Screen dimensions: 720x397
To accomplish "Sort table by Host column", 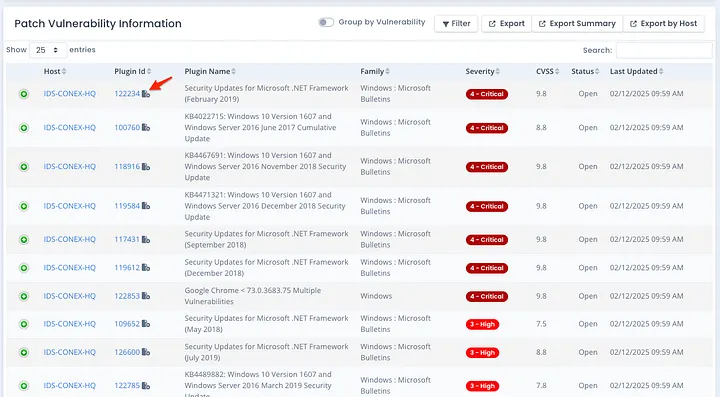I will (x=55, y=71).
